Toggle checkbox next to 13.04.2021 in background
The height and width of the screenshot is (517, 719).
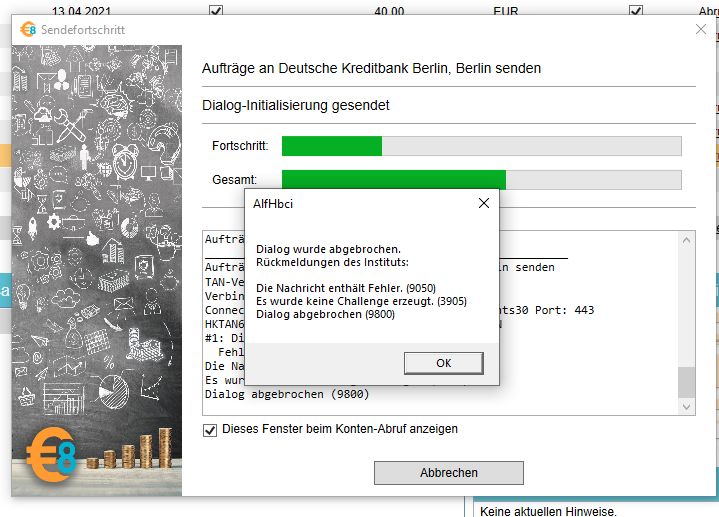click(x=216, y=10)
